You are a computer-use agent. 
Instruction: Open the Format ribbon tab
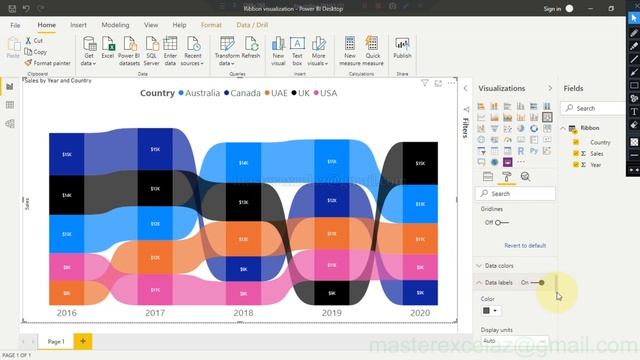pyautogui.click(x=211, y=25)
